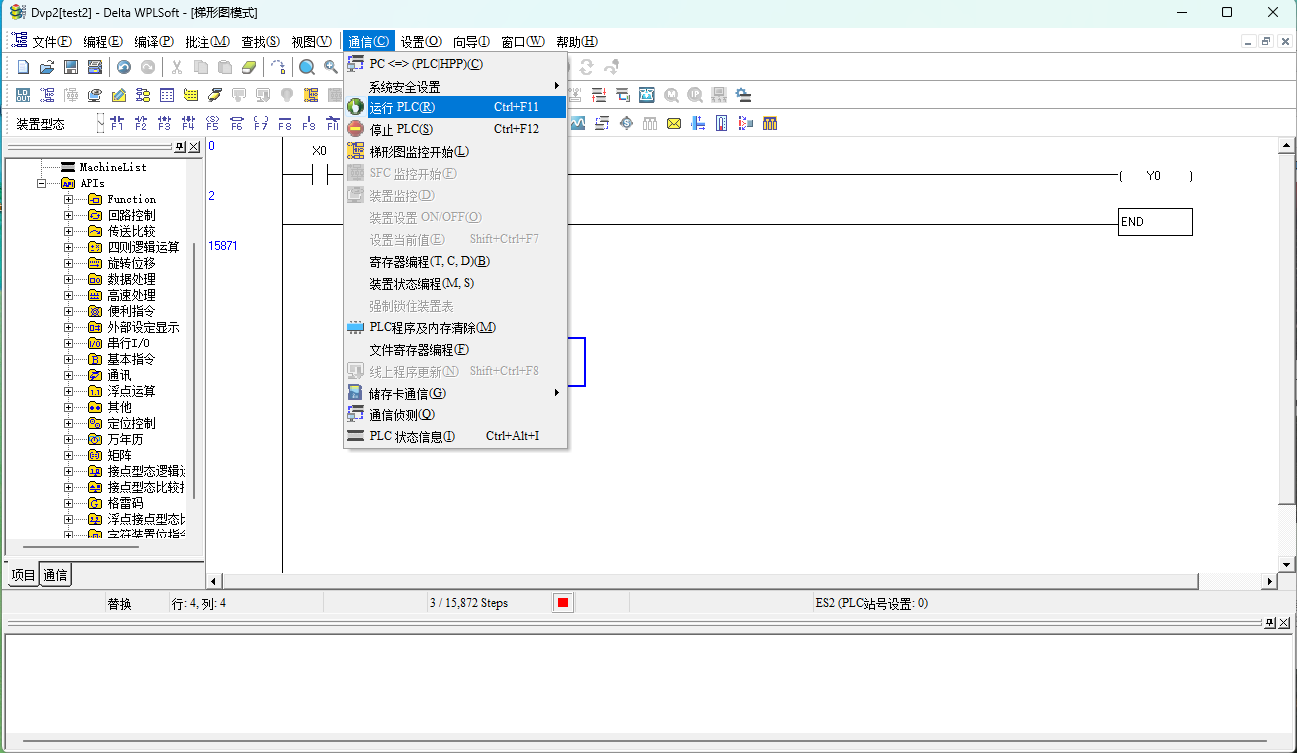Click the END instruction box
The width and height of the screenshot is (1297, 753).
[1155, 222]
